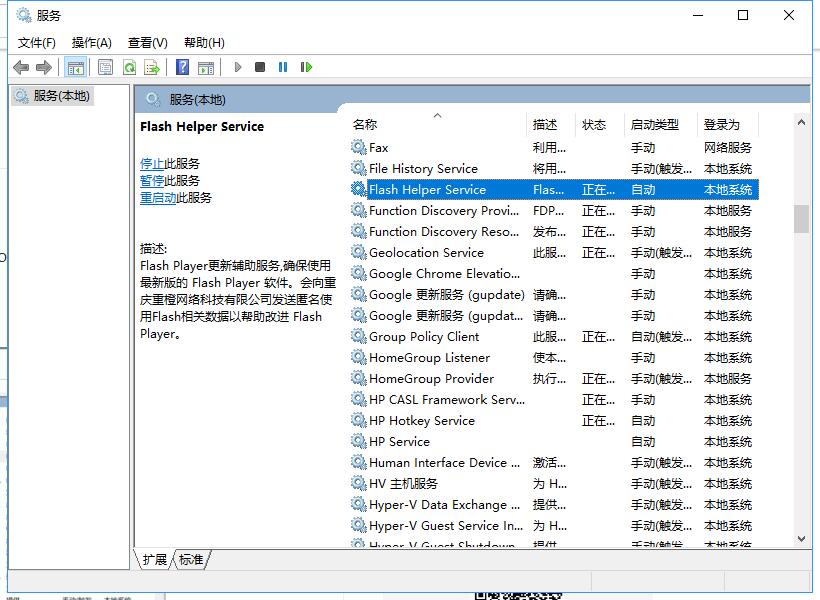Open the 查看(V) menu
The height and width of the screenshot is (600, 820).
(146, 42)
